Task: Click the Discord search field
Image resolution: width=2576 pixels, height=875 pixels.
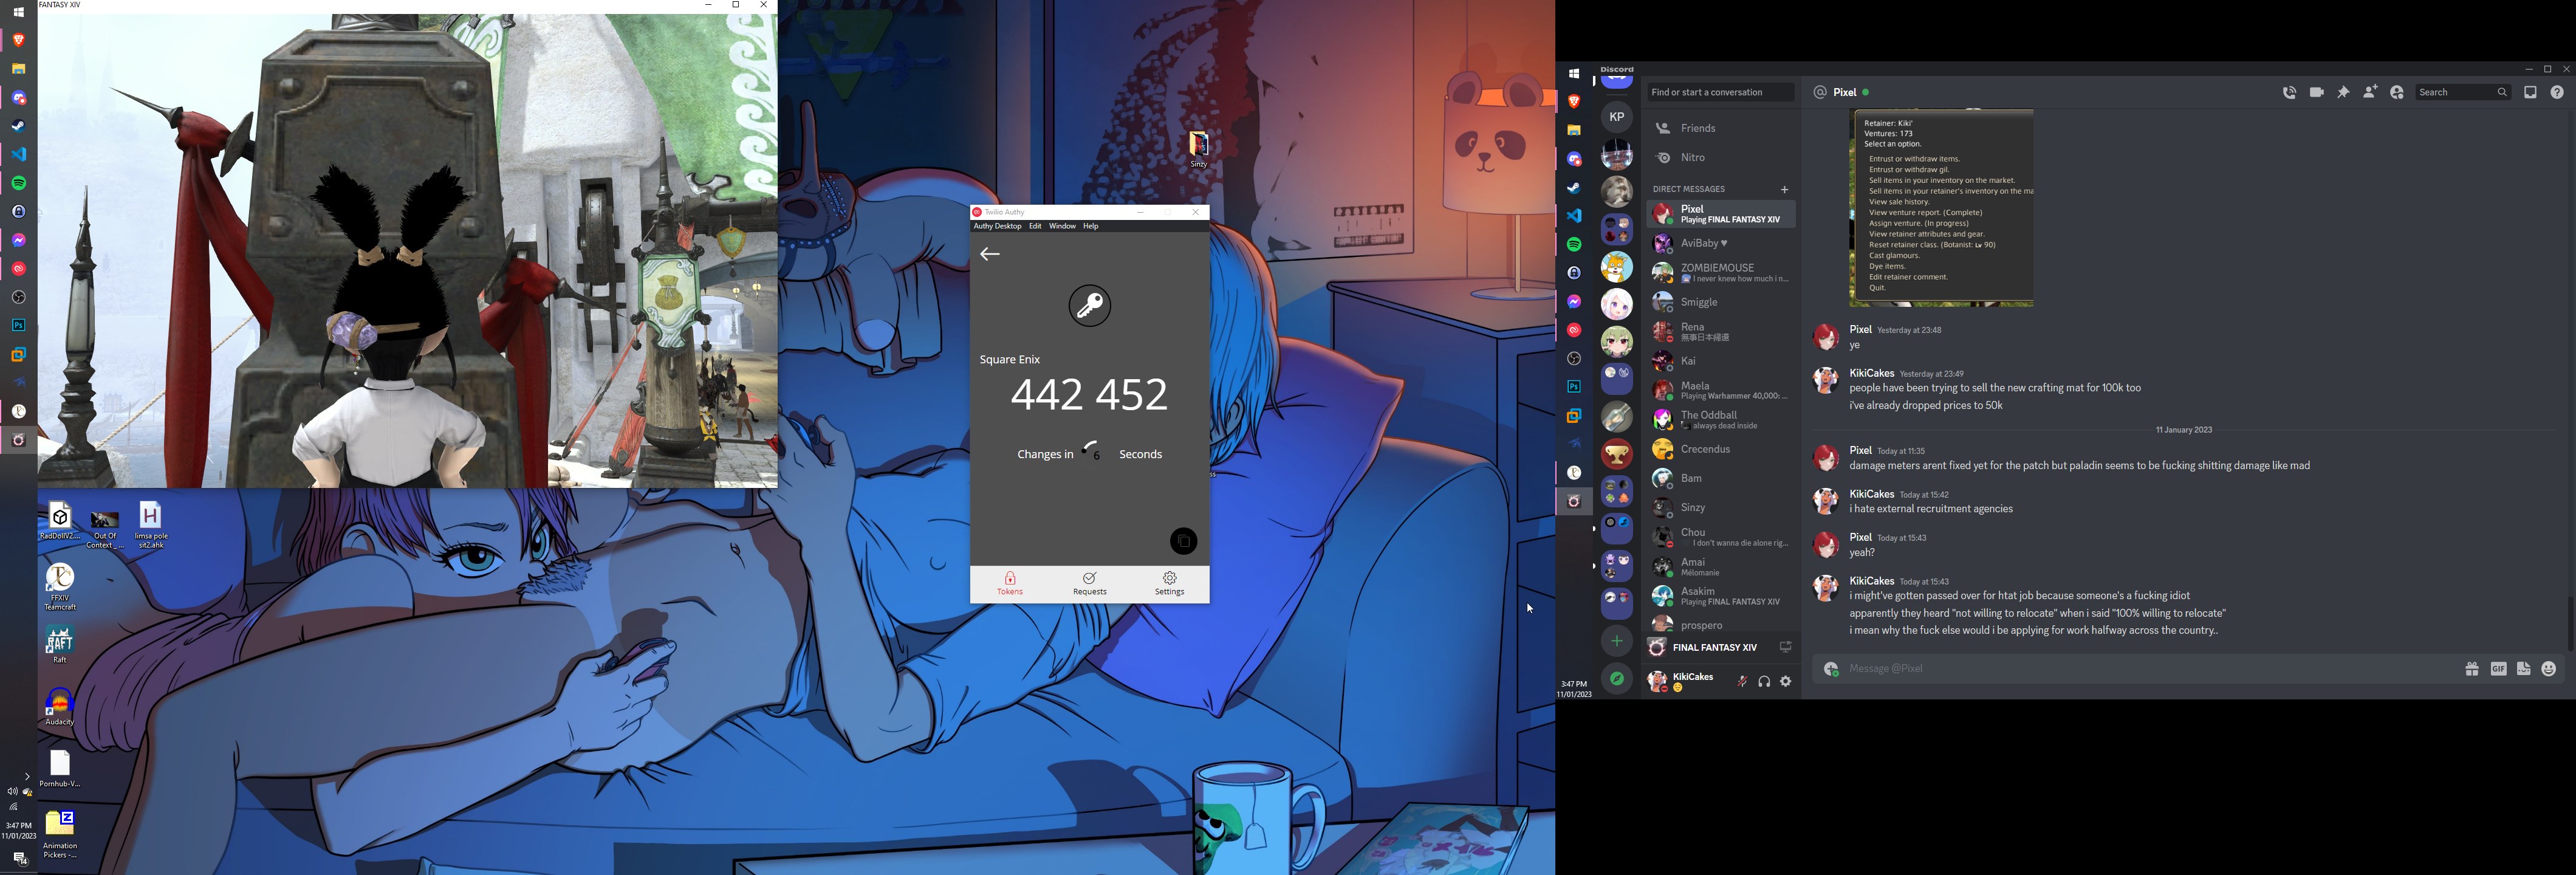Action: [2463, 92]
